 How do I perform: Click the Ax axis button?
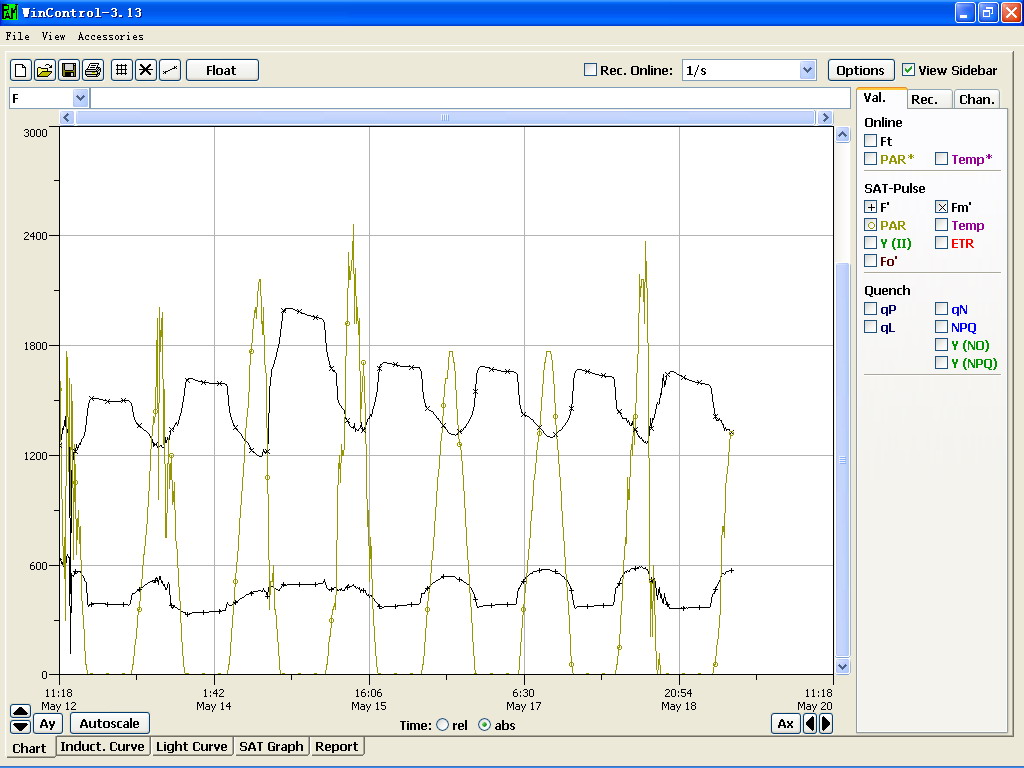click(x=786, y=724)
